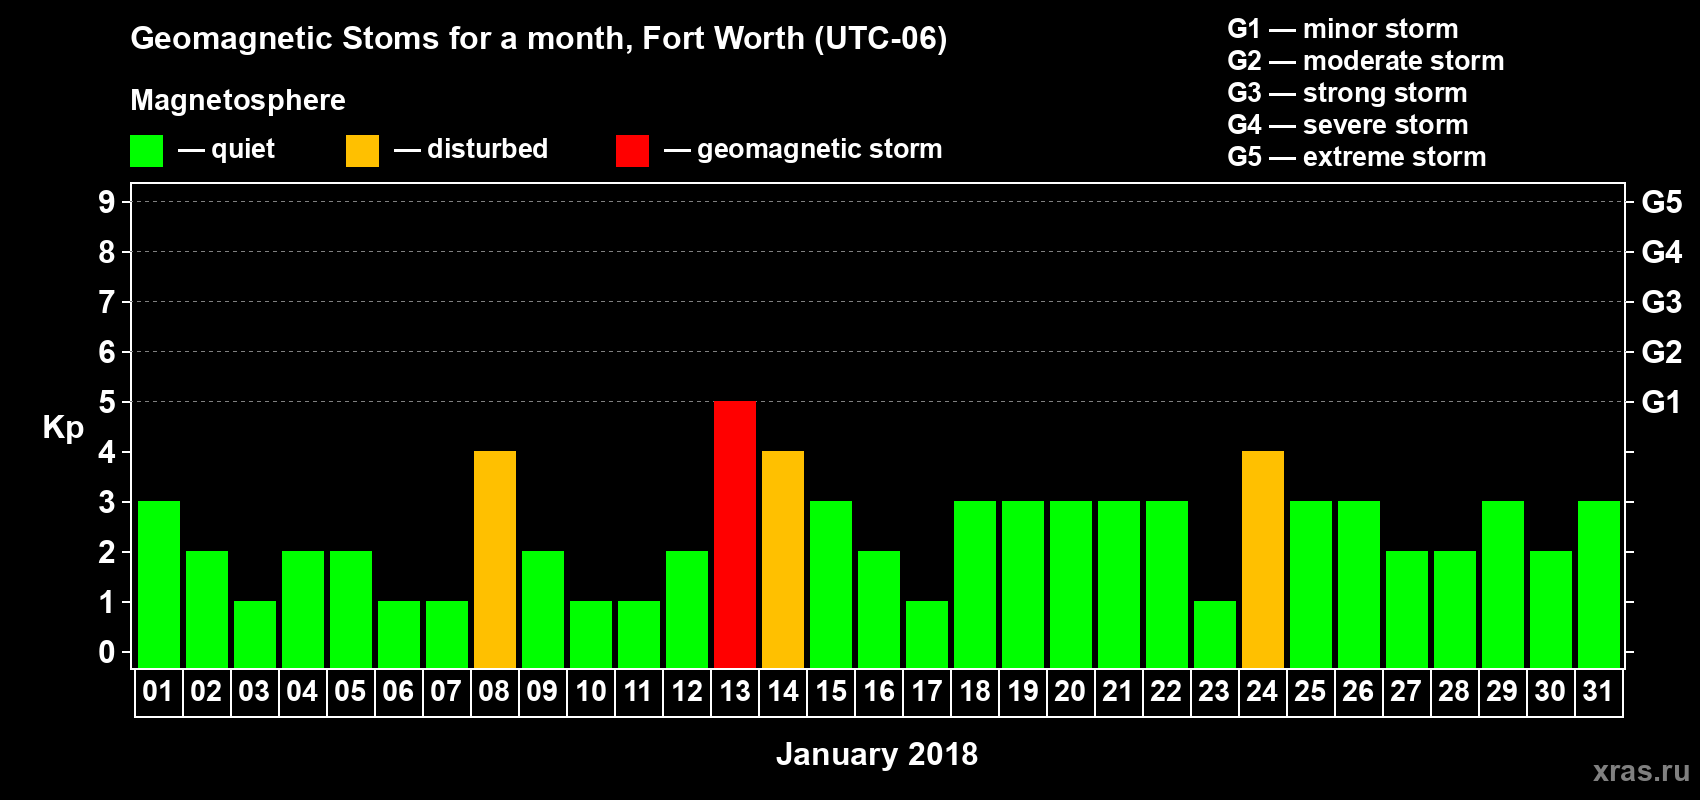Screen dimensions: 1700x800
Task: Click 'G1 — minor storm' legend text
Action: click(1343, 29)
